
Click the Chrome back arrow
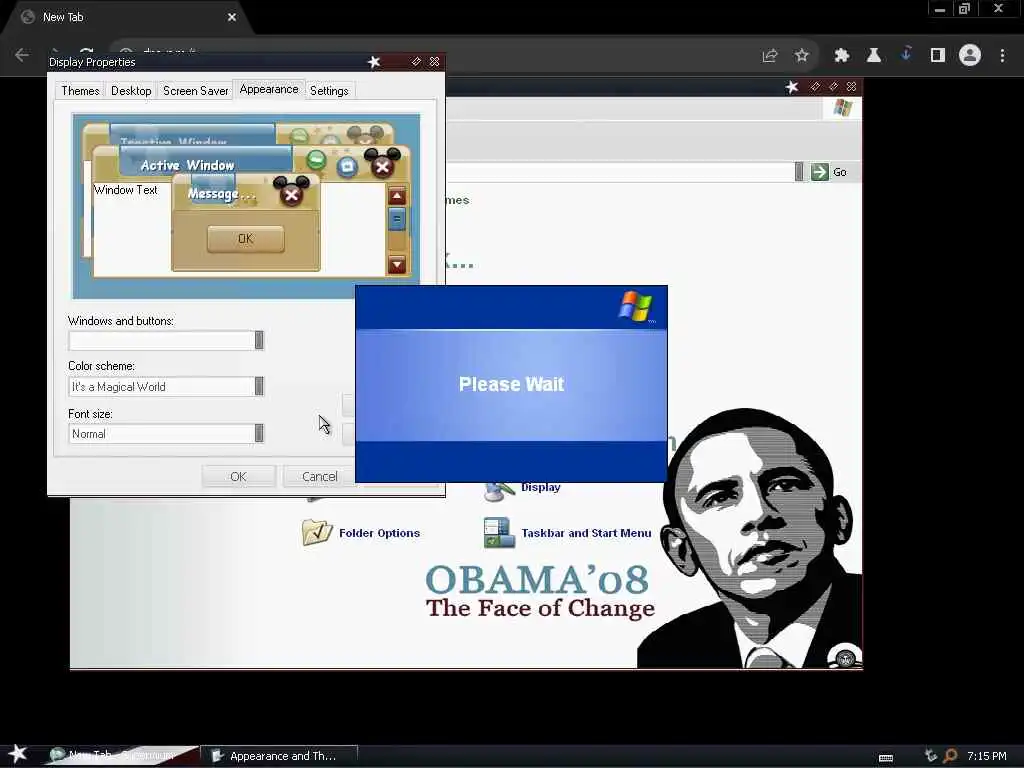[x=22, y=55]
